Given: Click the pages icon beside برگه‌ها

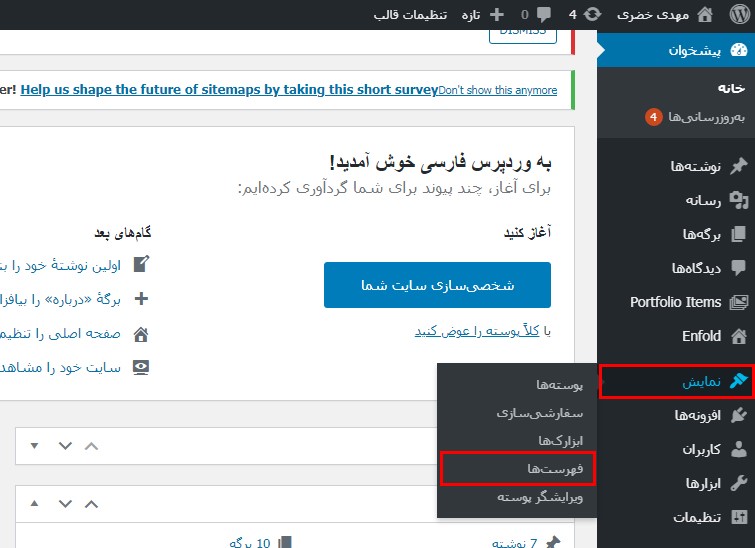Looking at the screenshot, I should click(x=739, y=235).
